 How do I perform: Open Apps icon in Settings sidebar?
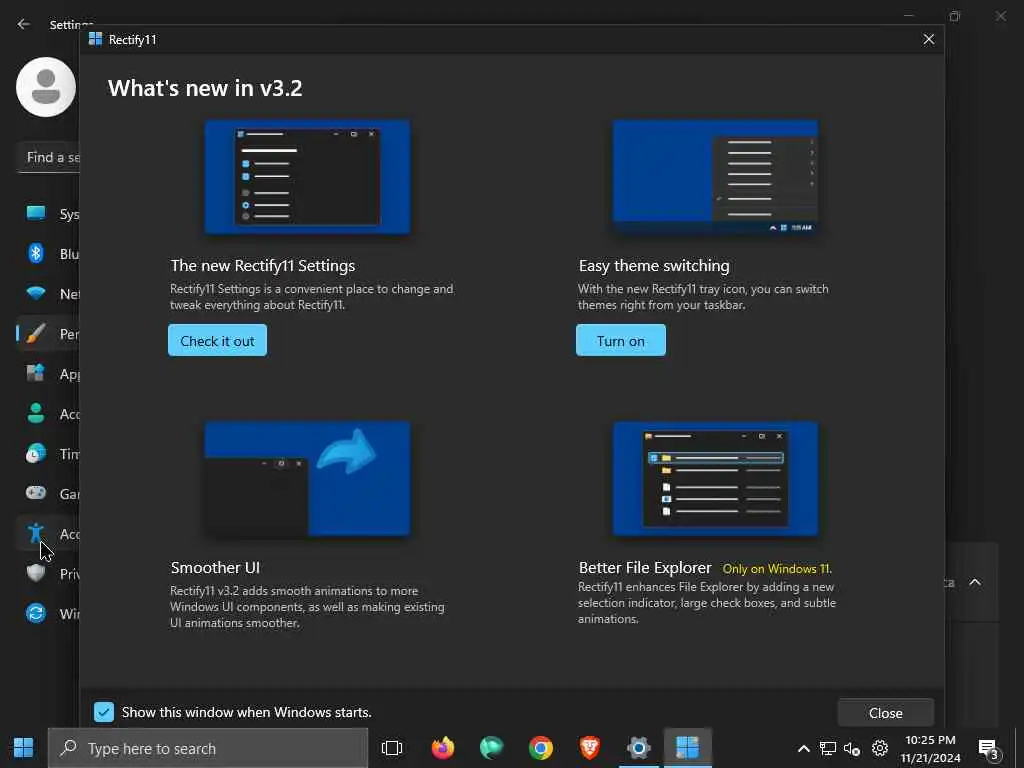coord(36,374)
